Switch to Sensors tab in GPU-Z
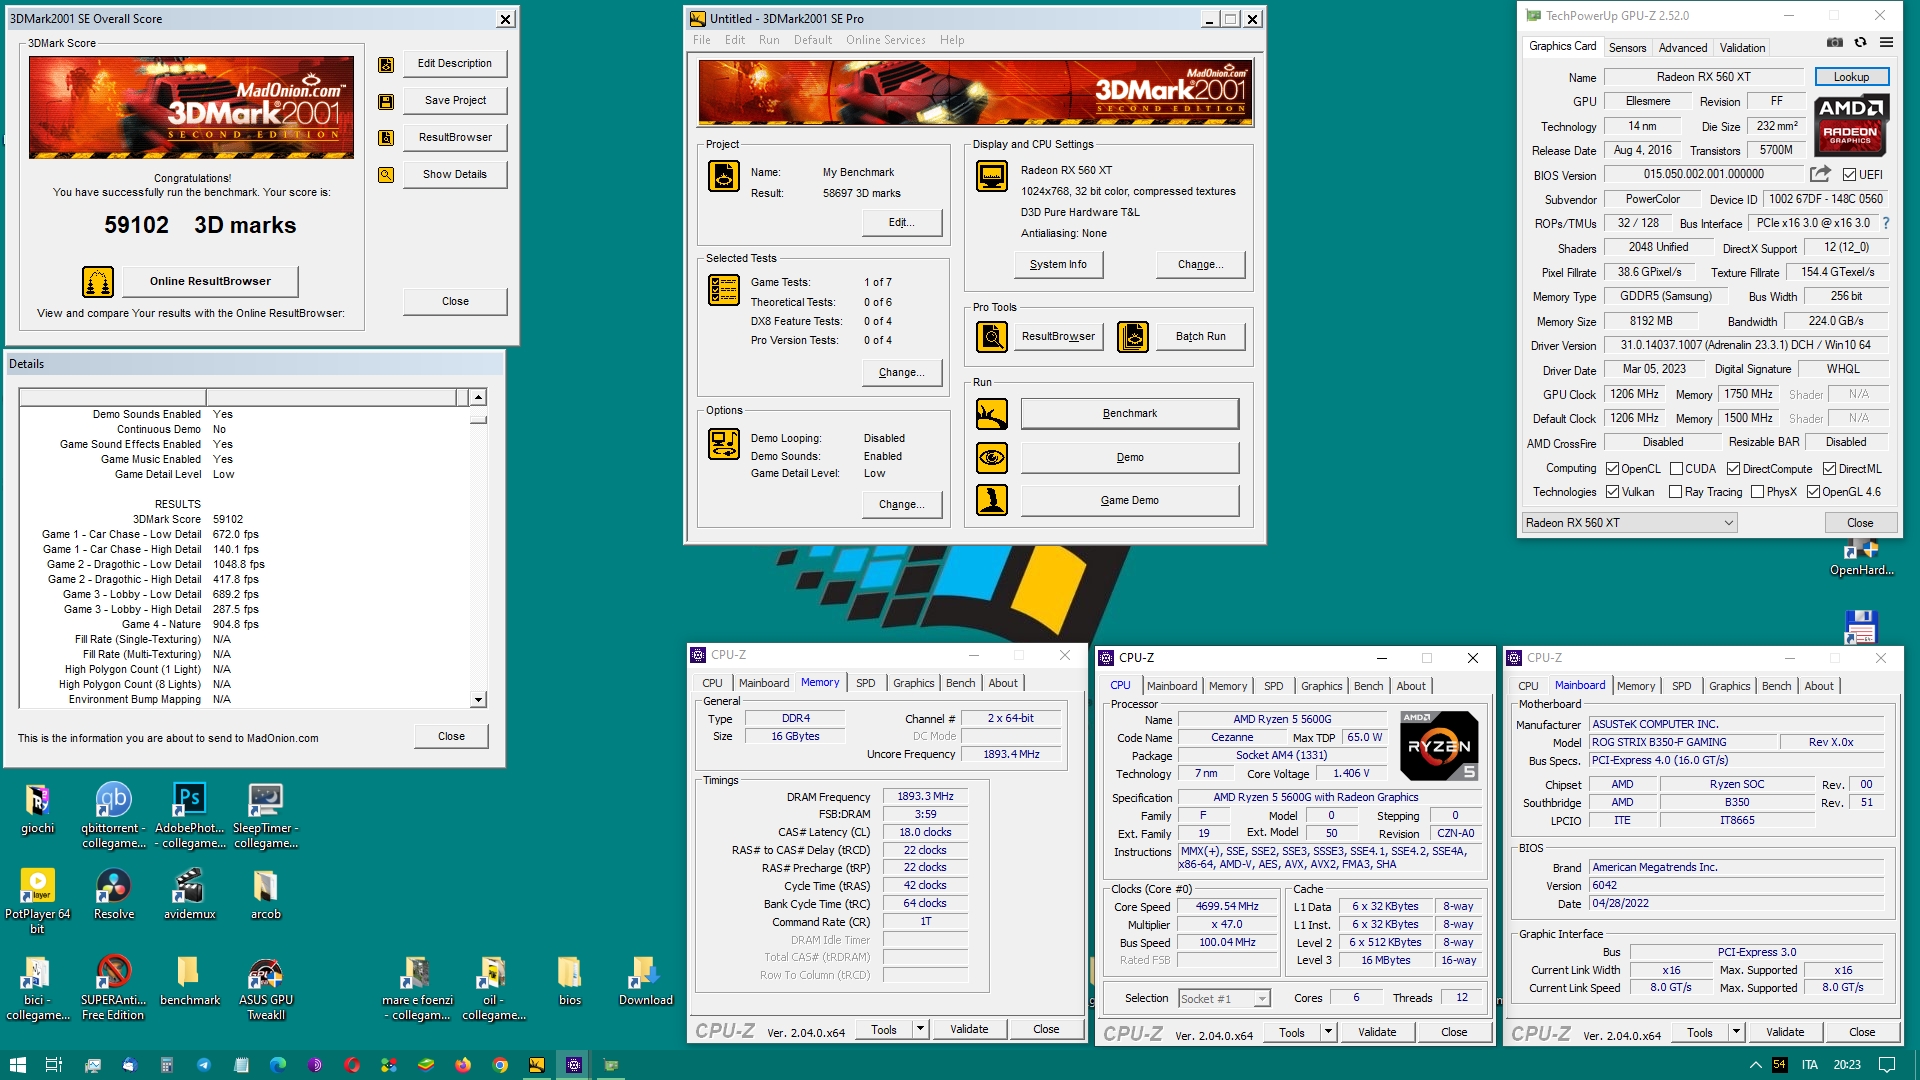The image size is (1920, 1080). pos(1627,47)
